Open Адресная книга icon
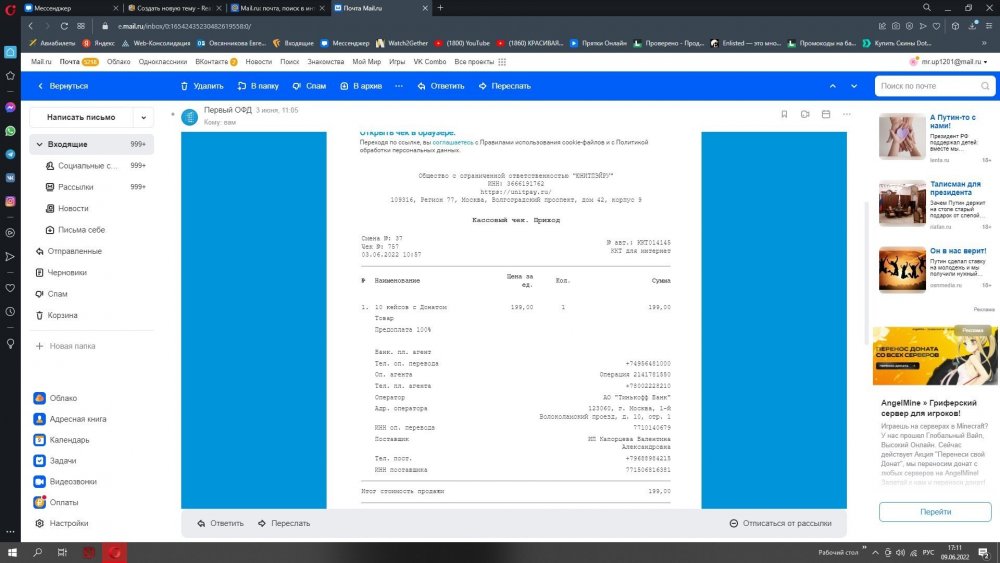The width and height of the screenshot is (1000, 563). pyautogui.click(x=40, y=419)
